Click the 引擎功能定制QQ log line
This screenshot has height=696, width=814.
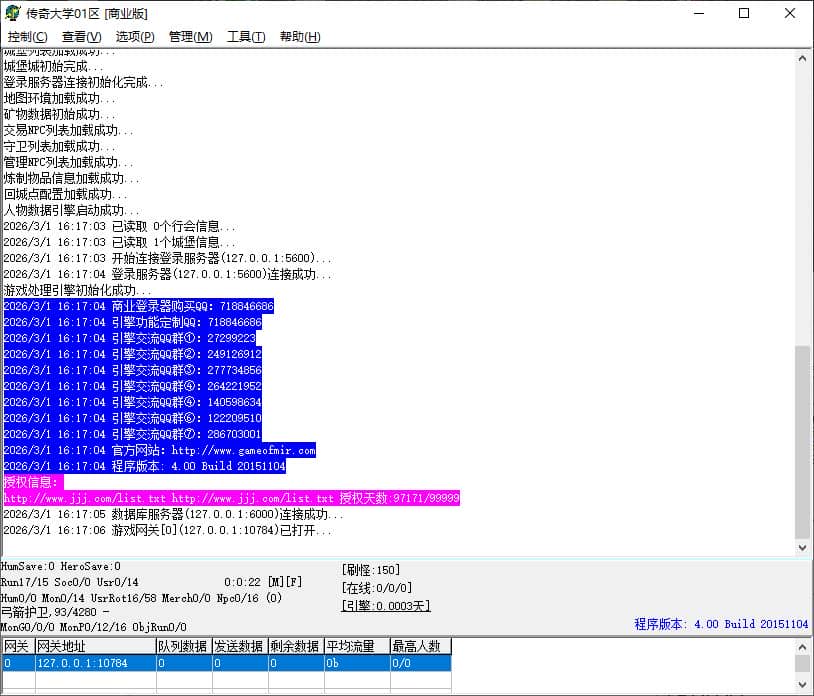132,322
